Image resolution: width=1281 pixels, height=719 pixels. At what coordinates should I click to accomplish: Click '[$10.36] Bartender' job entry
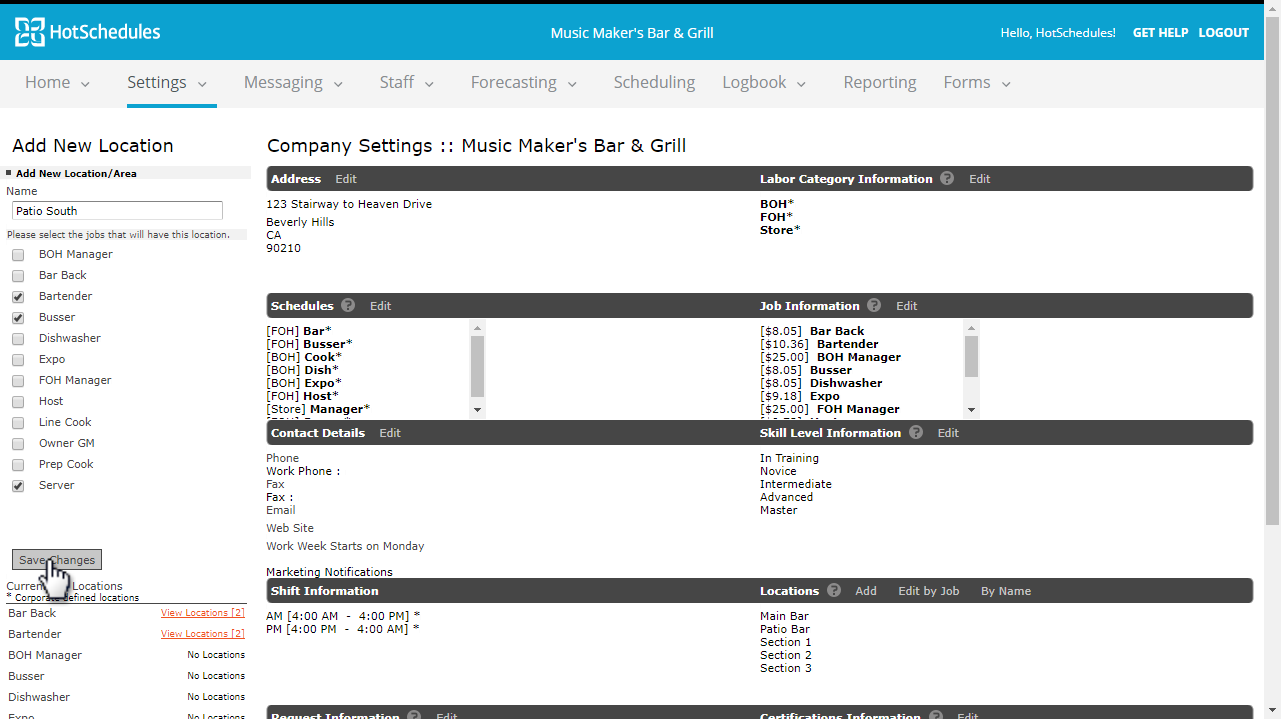(819, 344)
